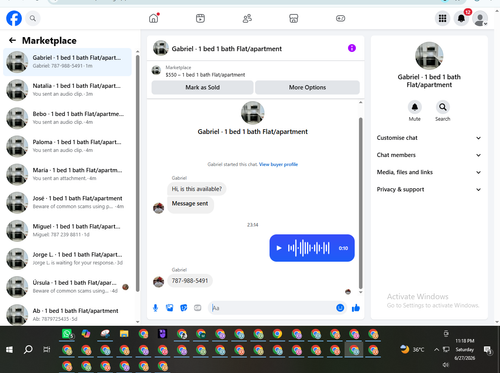Click the "Hi, is this available?" message
This screenshot has width=500, height=373.
pyautogui.click(x=197, y=189)
